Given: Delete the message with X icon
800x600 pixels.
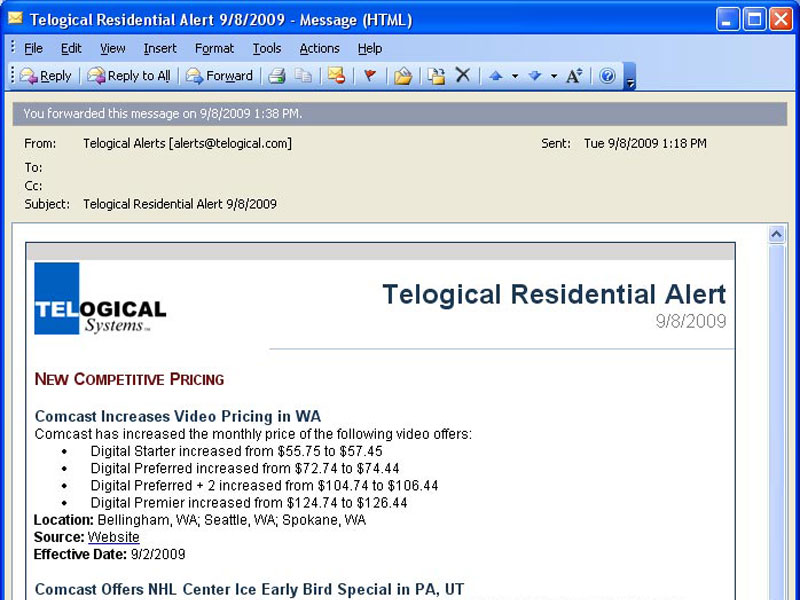Looking at the screenshot, I should [463, 76].
